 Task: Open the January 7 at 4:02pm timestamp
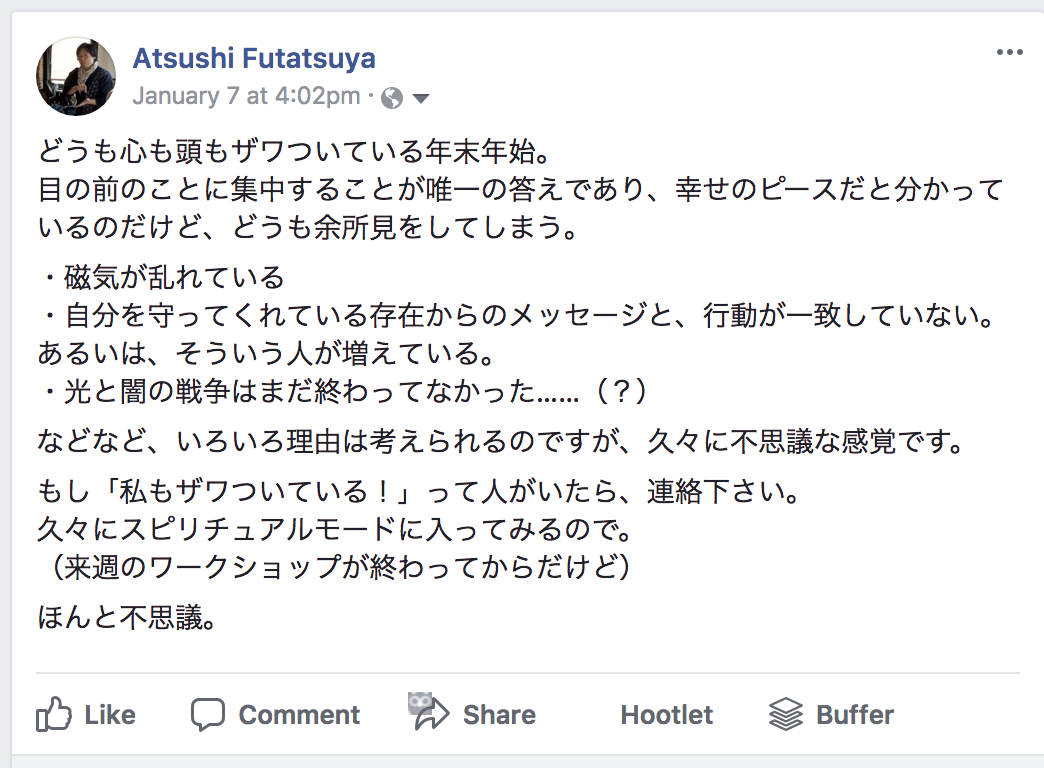[246, 96]
